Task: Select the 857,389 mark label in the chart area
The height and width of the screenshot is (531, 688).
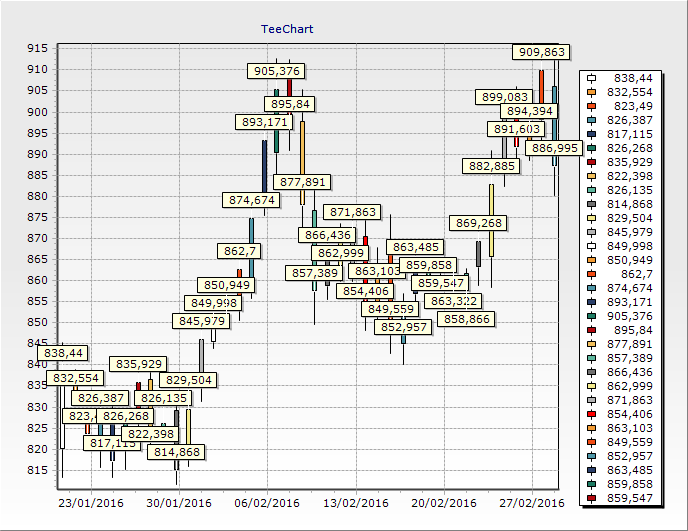Action: tap(314, 273)
